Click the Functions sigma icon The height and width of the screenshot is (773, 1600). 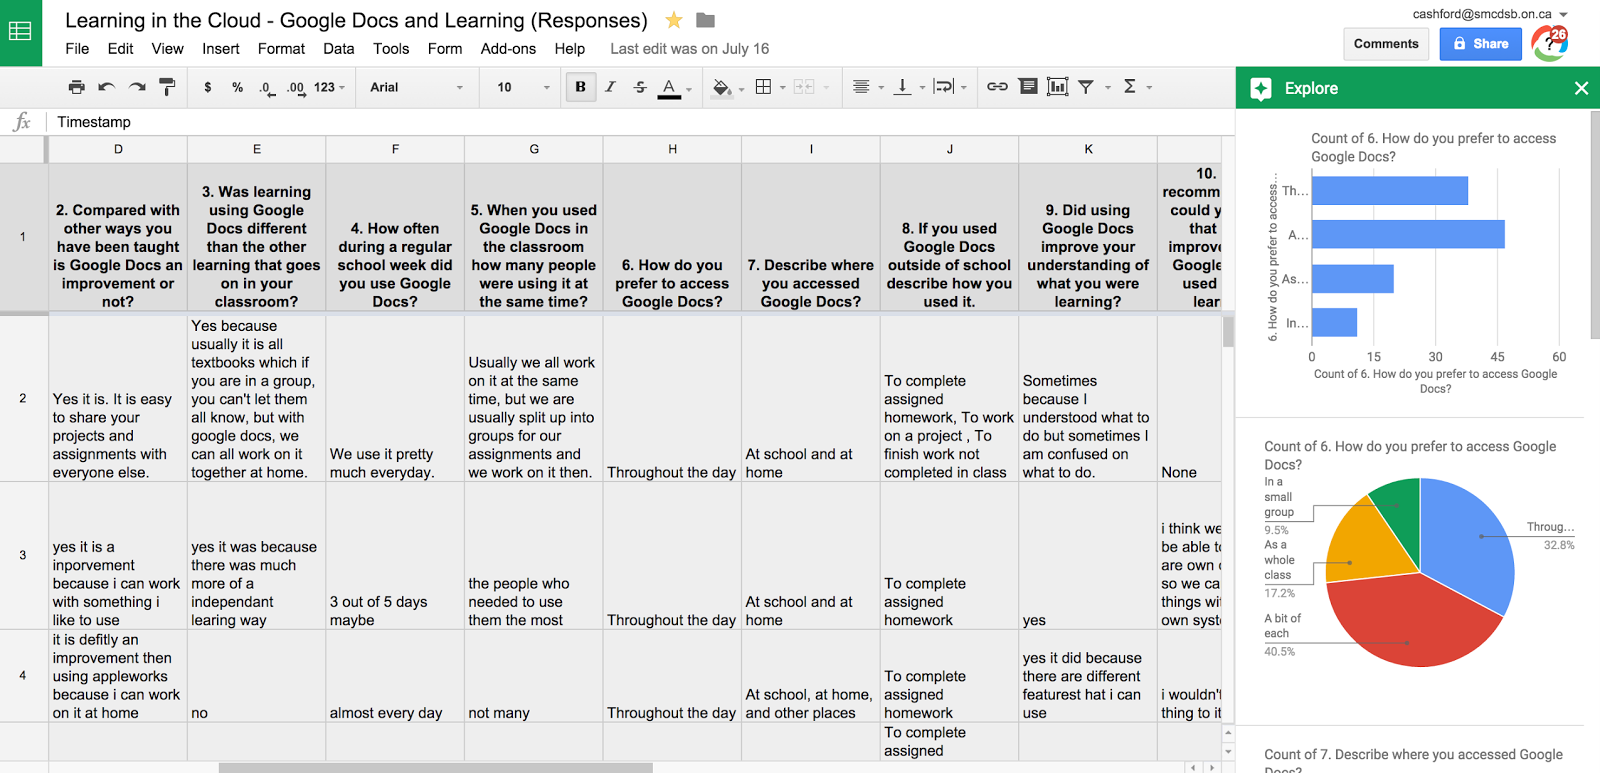1130,87
